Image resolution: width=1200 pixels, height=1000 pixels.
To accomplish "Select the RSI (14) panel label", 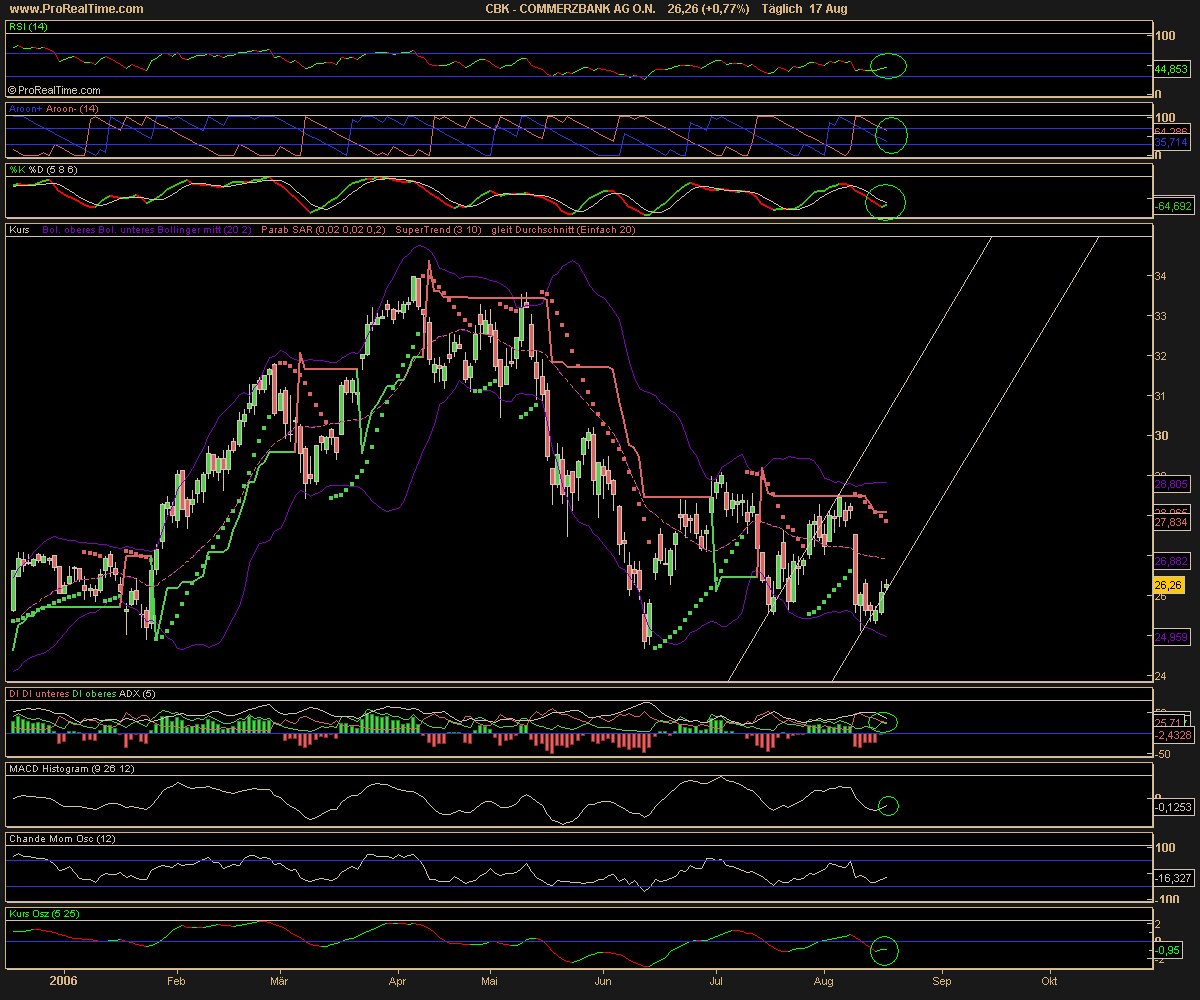I will pos(29,27).
